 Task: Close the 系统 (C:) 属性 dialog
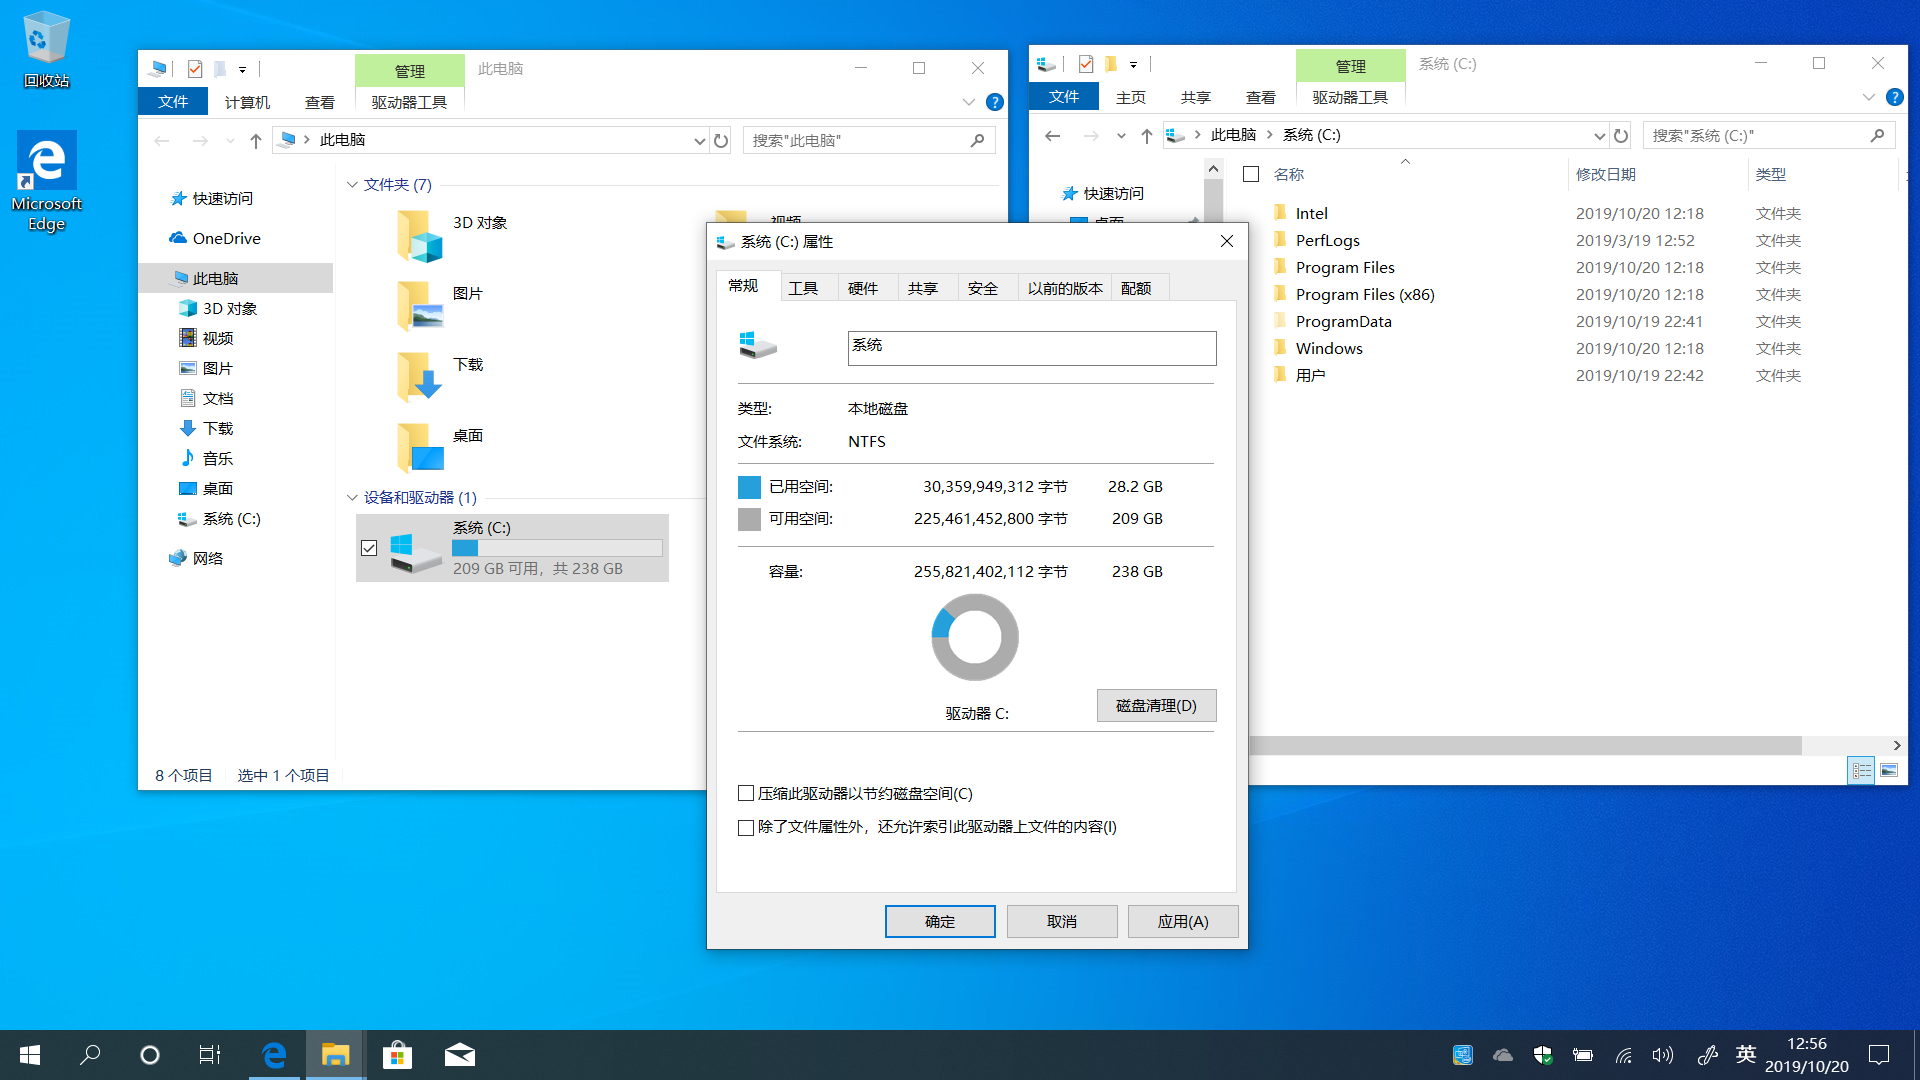point(1227,242)
